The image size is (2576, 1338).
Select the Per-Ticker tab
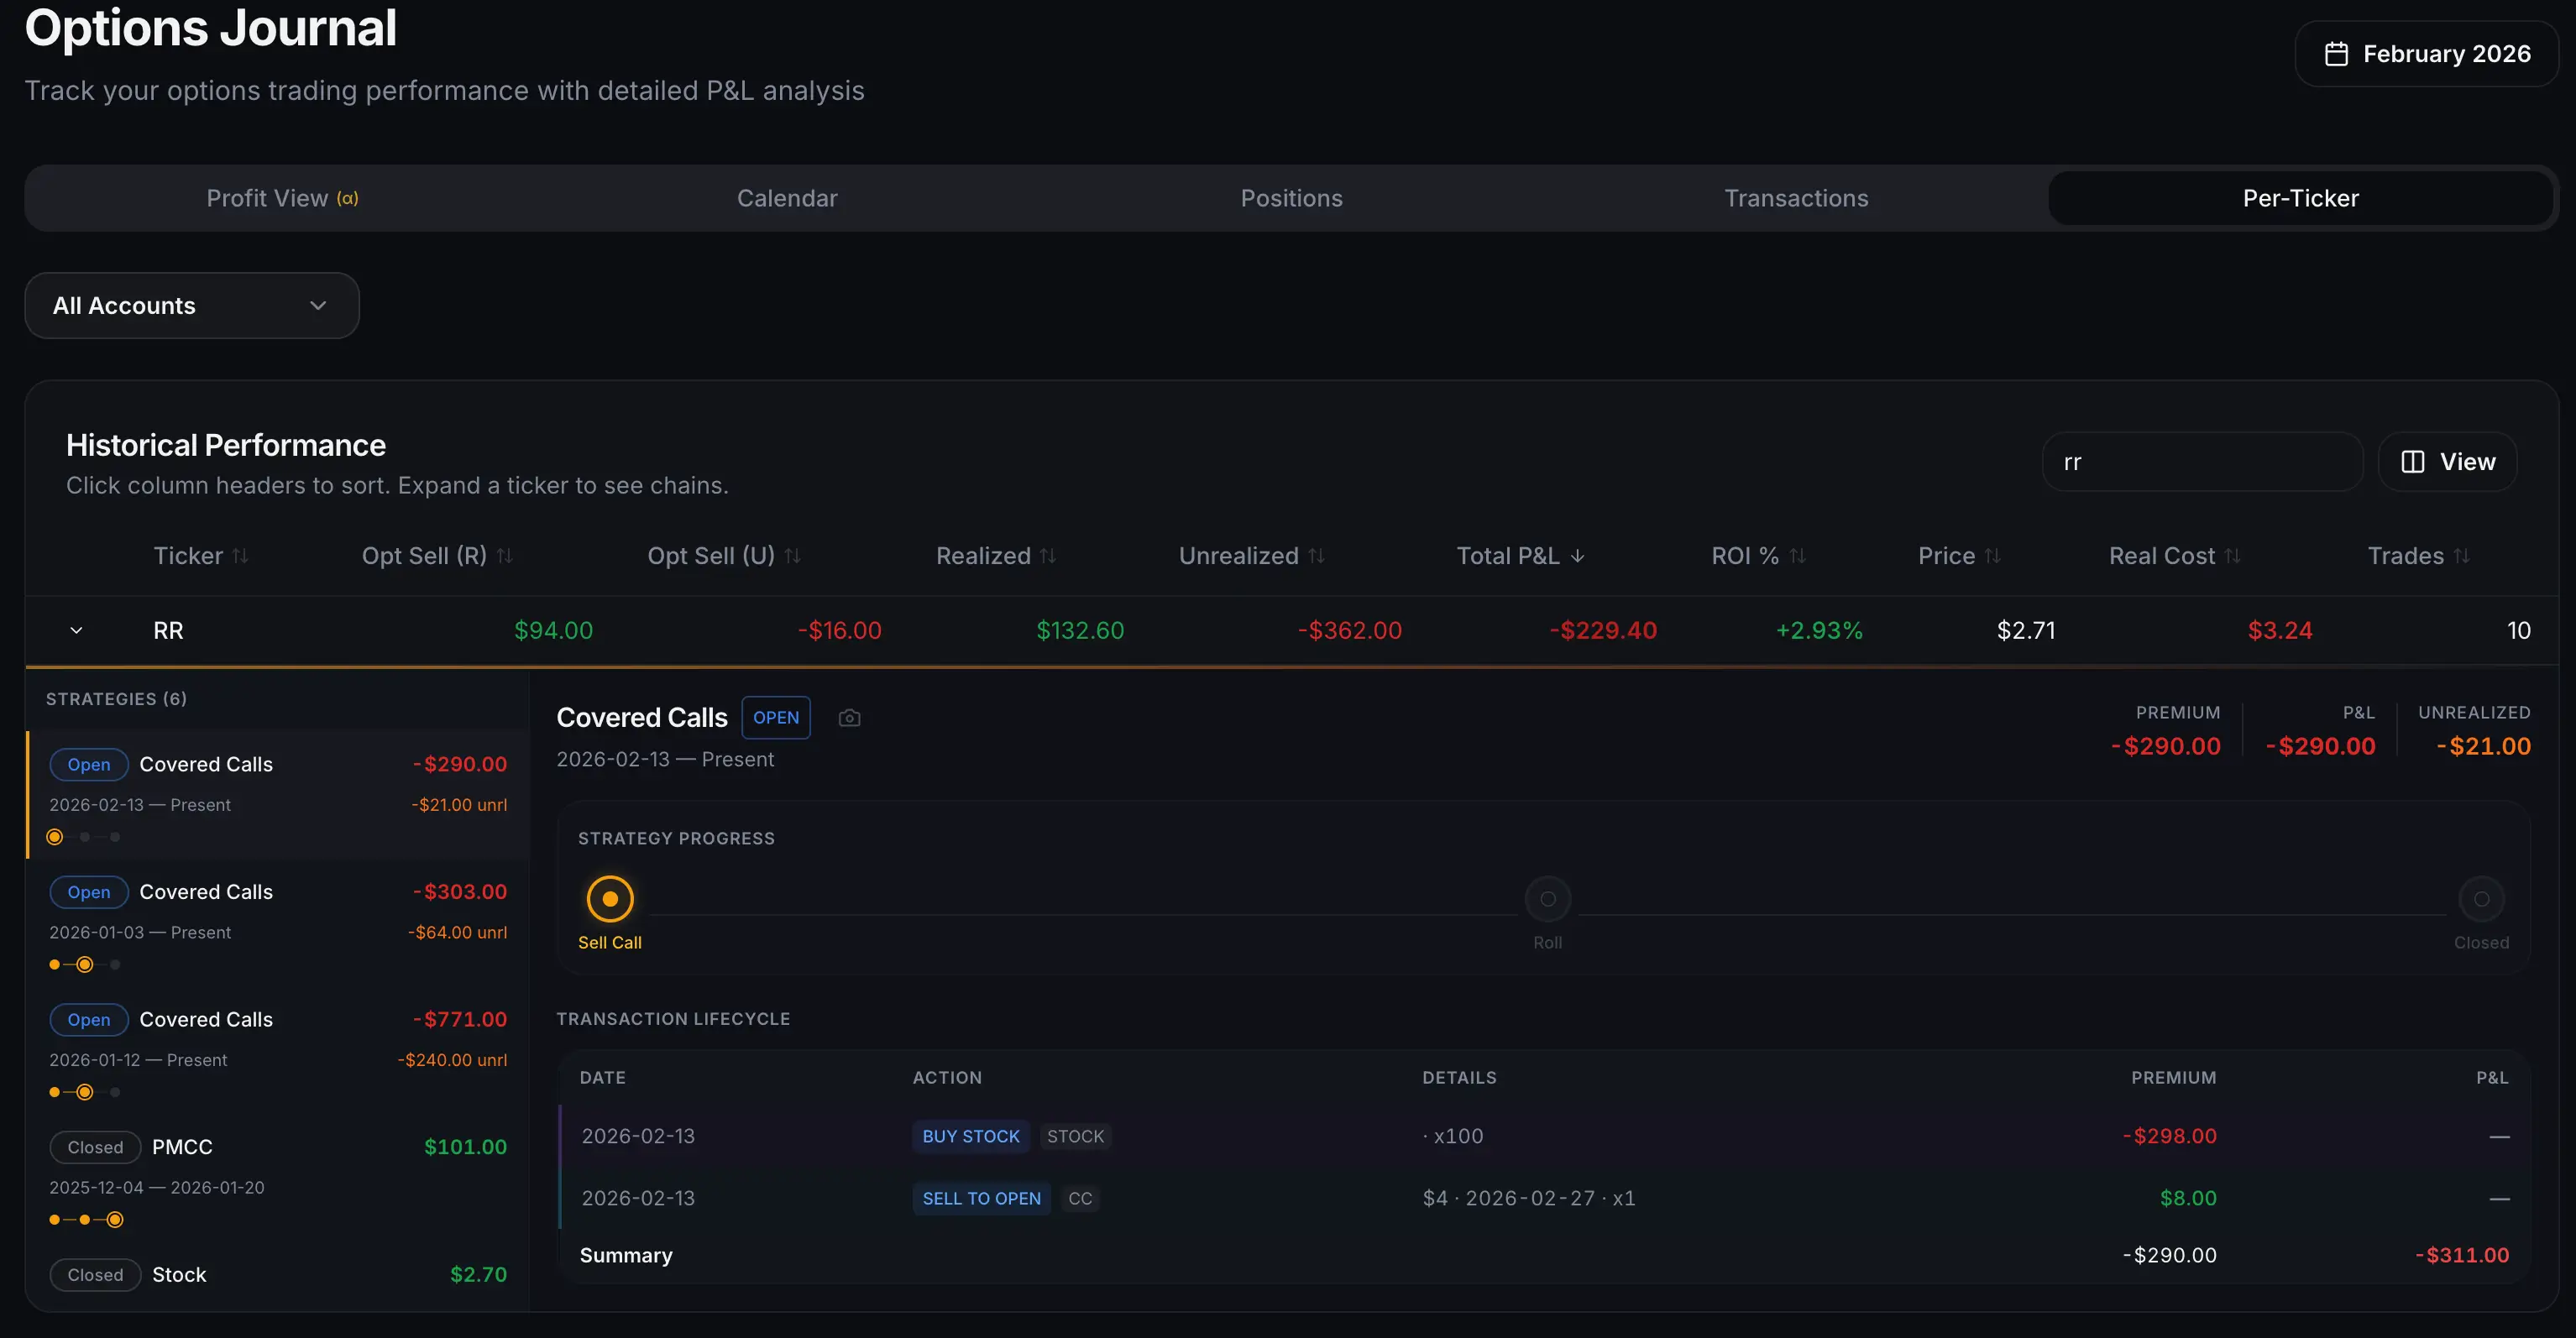pyautogui.click(x=2300, y=198)
